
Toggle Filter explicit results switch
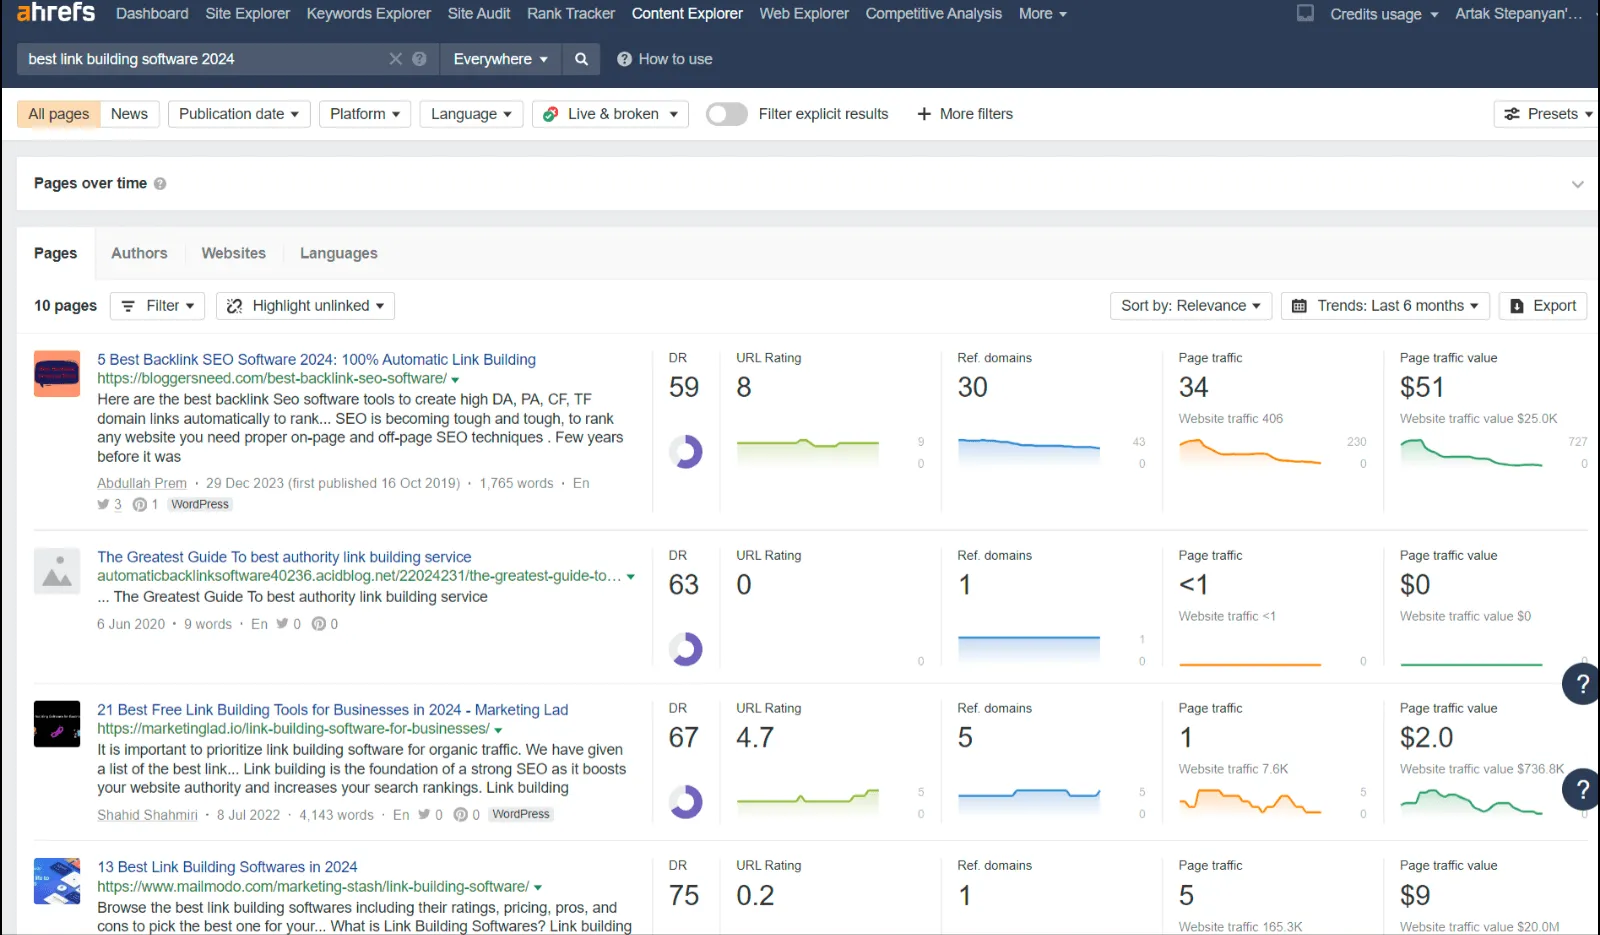(726, 114)
